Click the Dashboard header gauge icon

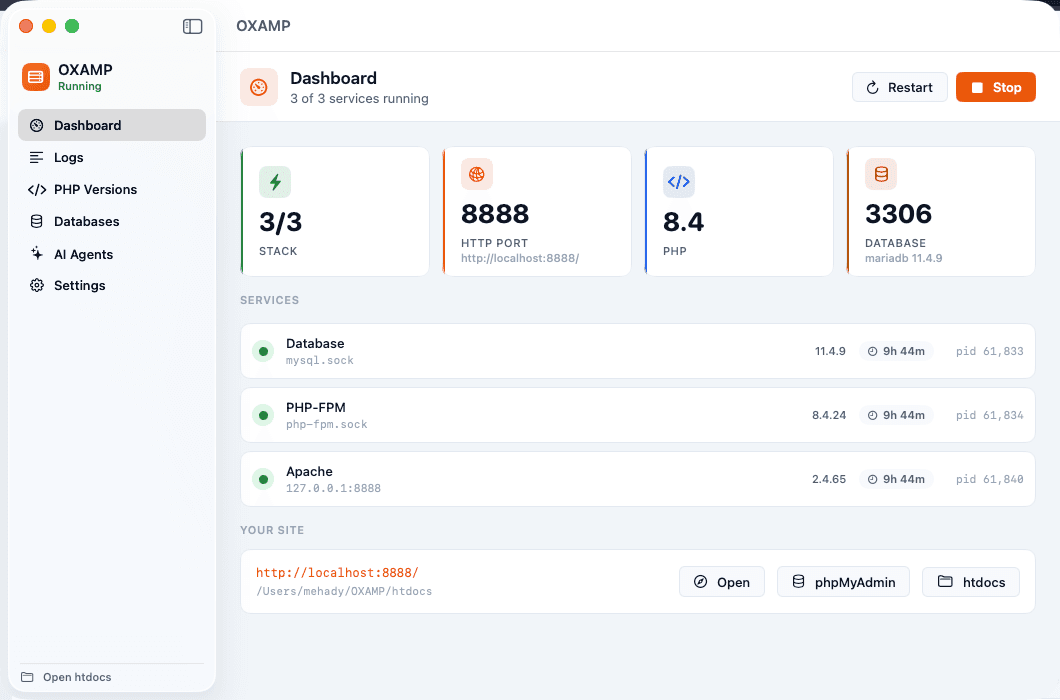259,87
